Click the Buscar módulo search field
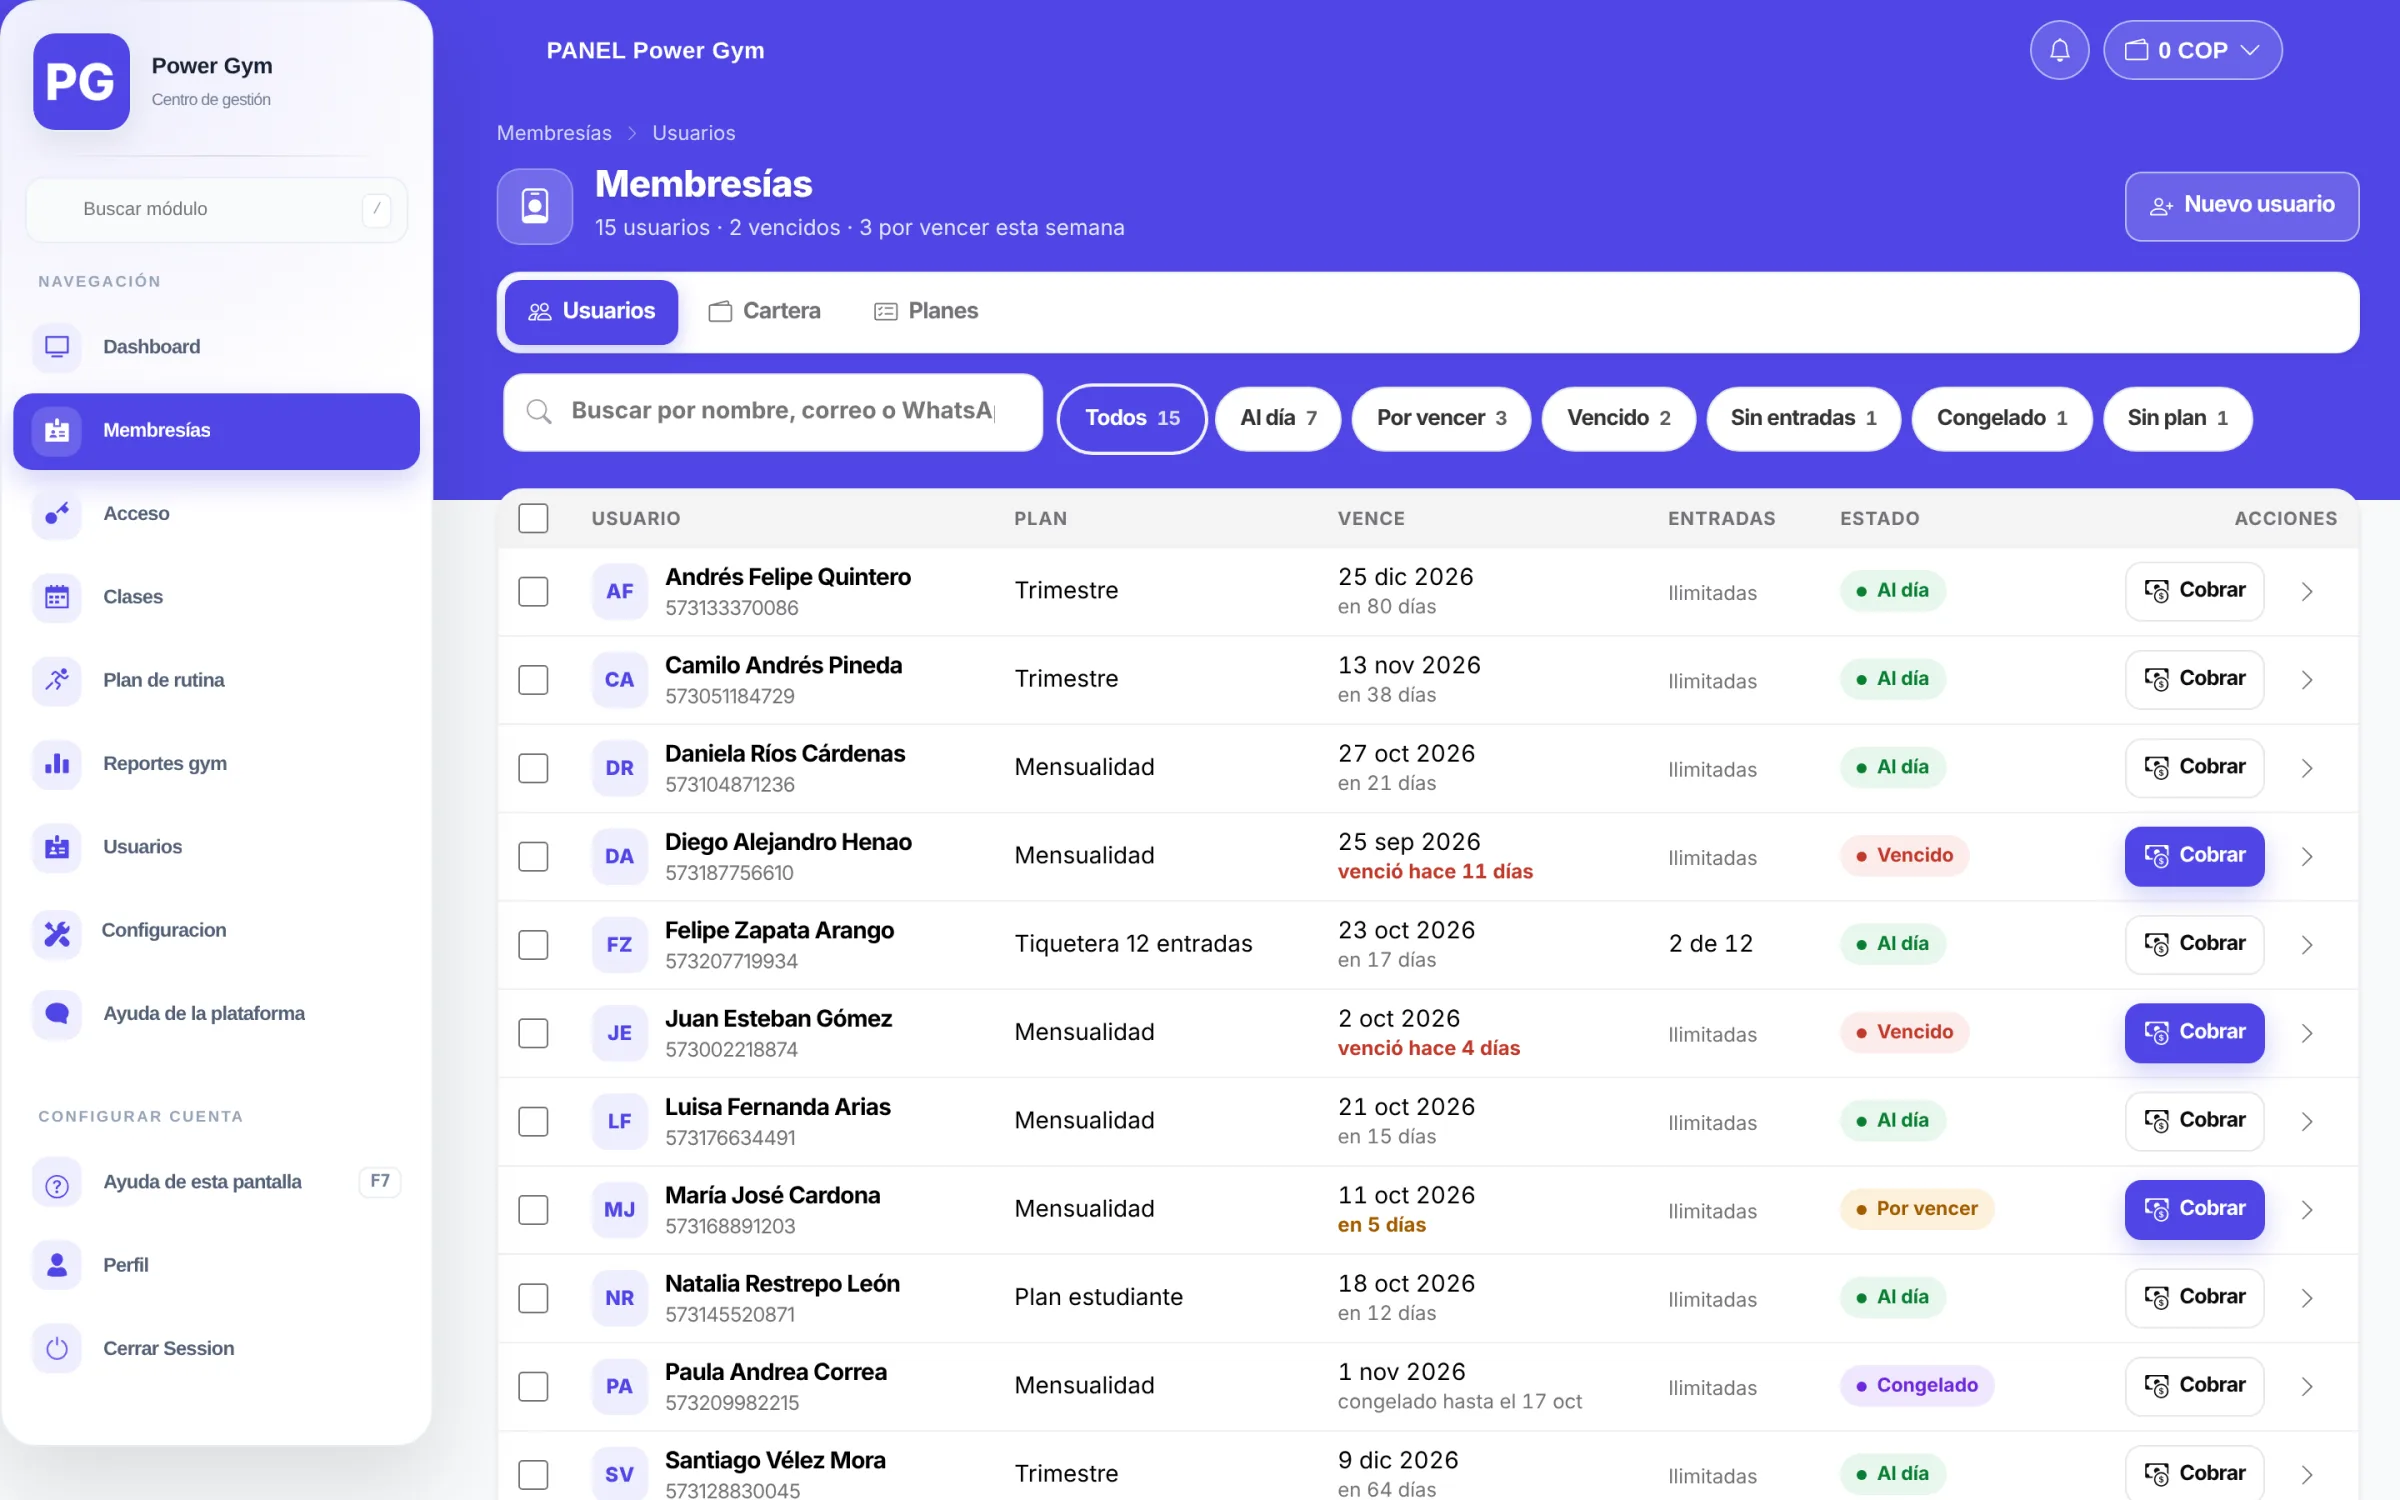2400x1500 pixels. pos(217,209)
